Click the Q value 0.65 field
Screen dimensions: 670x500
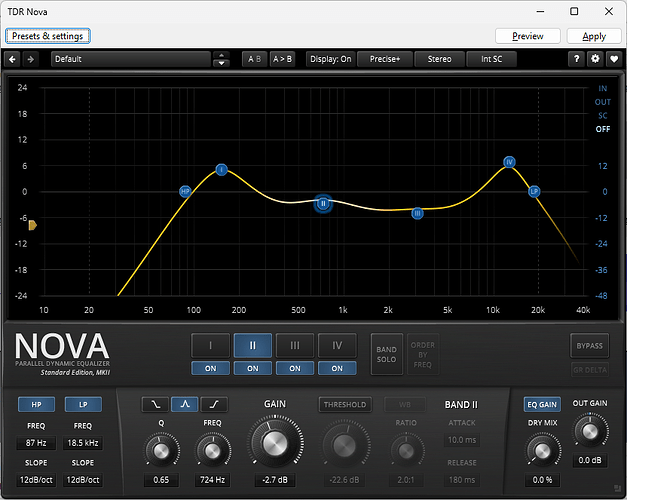click(161, 480)
